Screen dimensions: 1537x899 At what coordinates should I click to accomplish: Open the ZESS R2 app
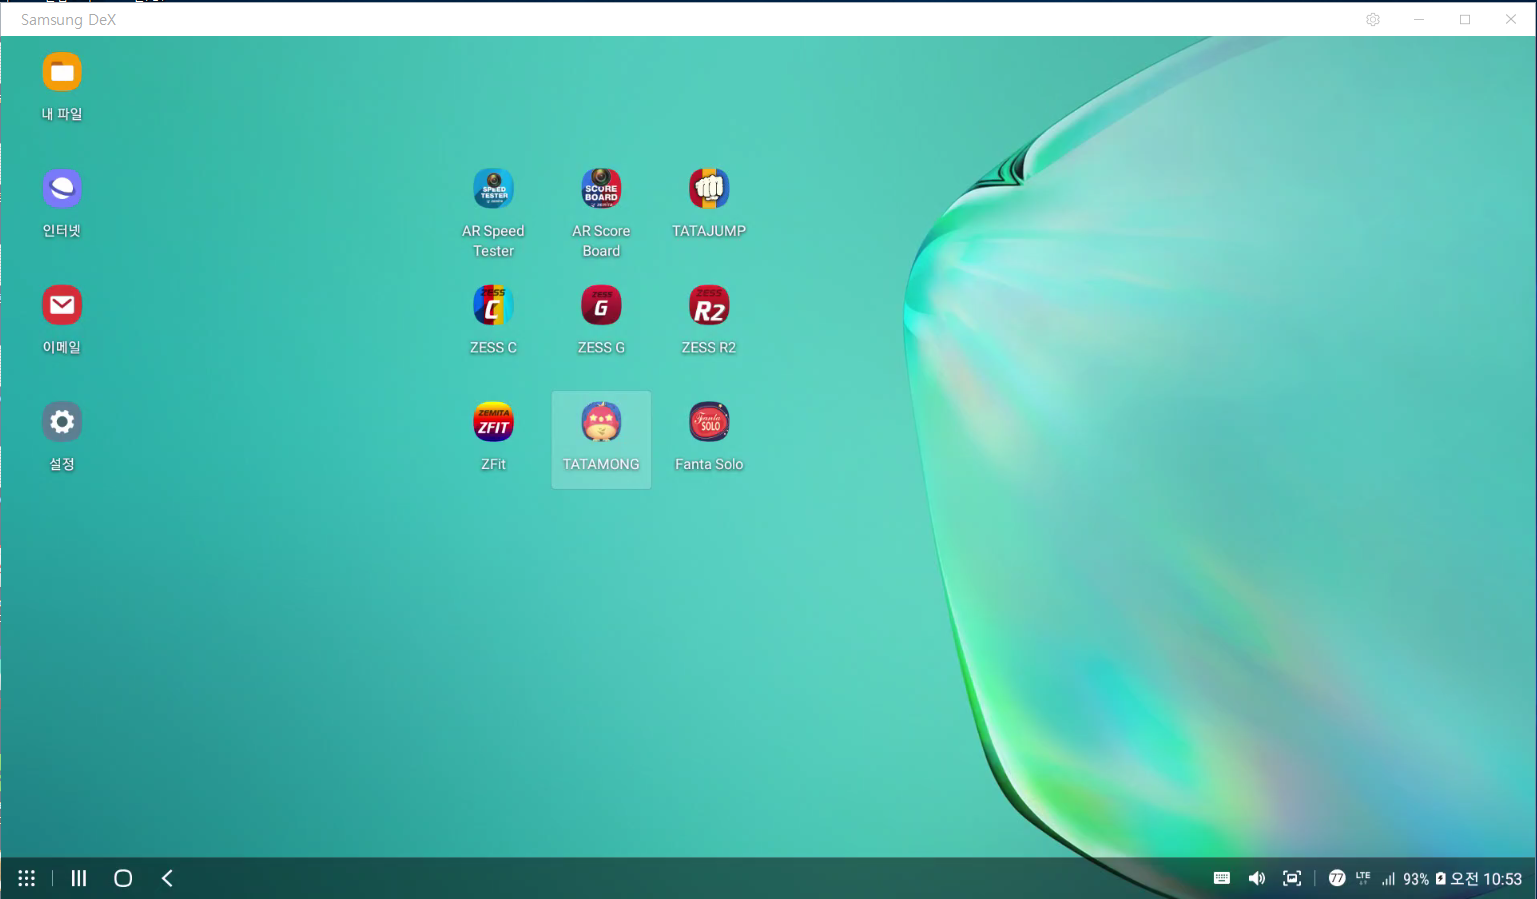[709, 305]
